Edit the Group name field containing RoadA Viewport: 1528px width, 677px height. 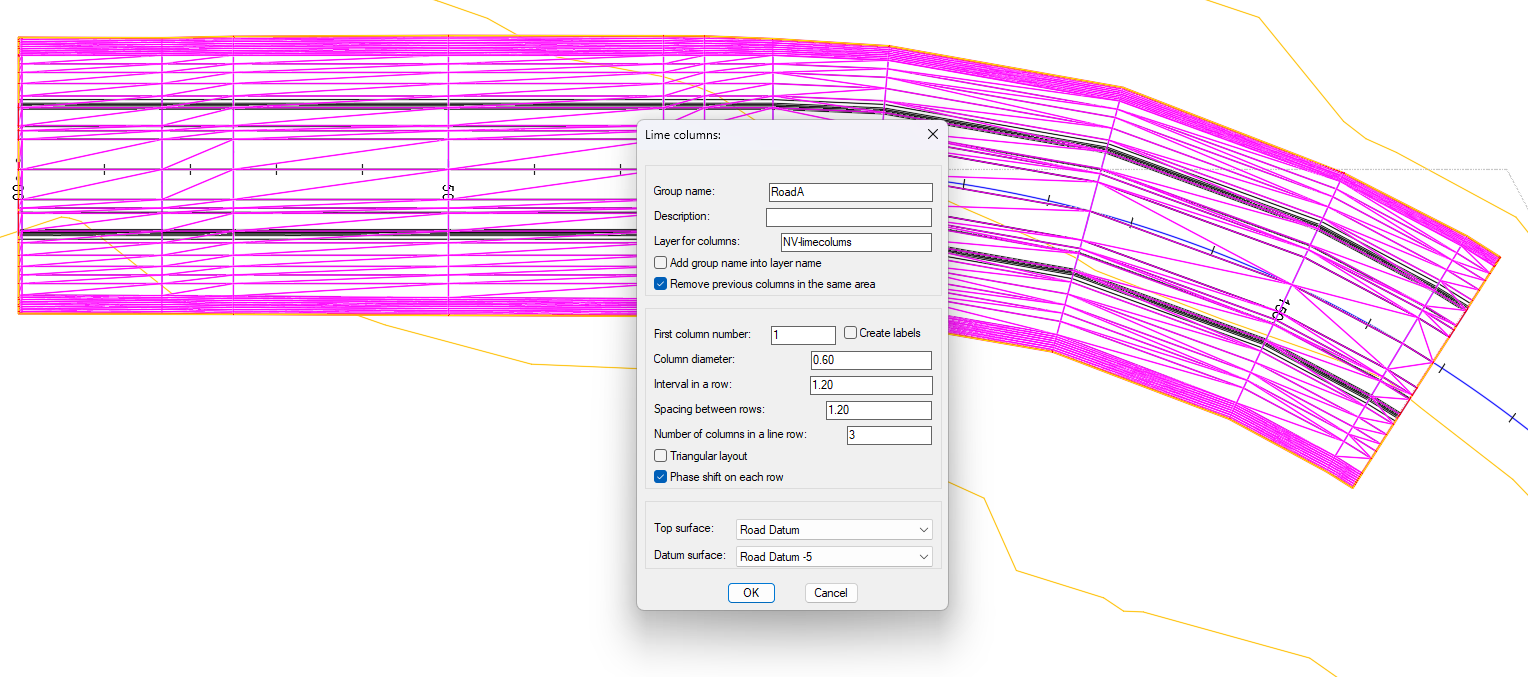tap(850, 191)
